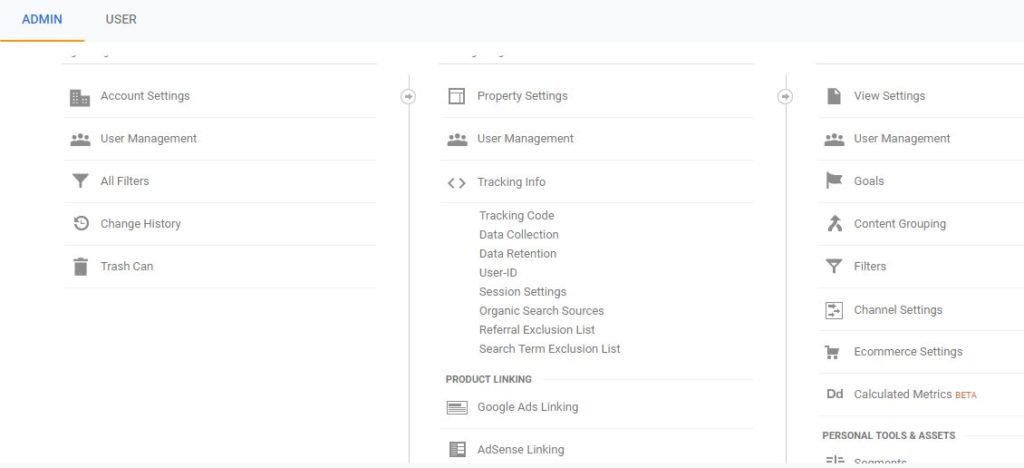Click the account User Management people icon
This screenshot has width=1024, height=468.
[x=80, y=139]
